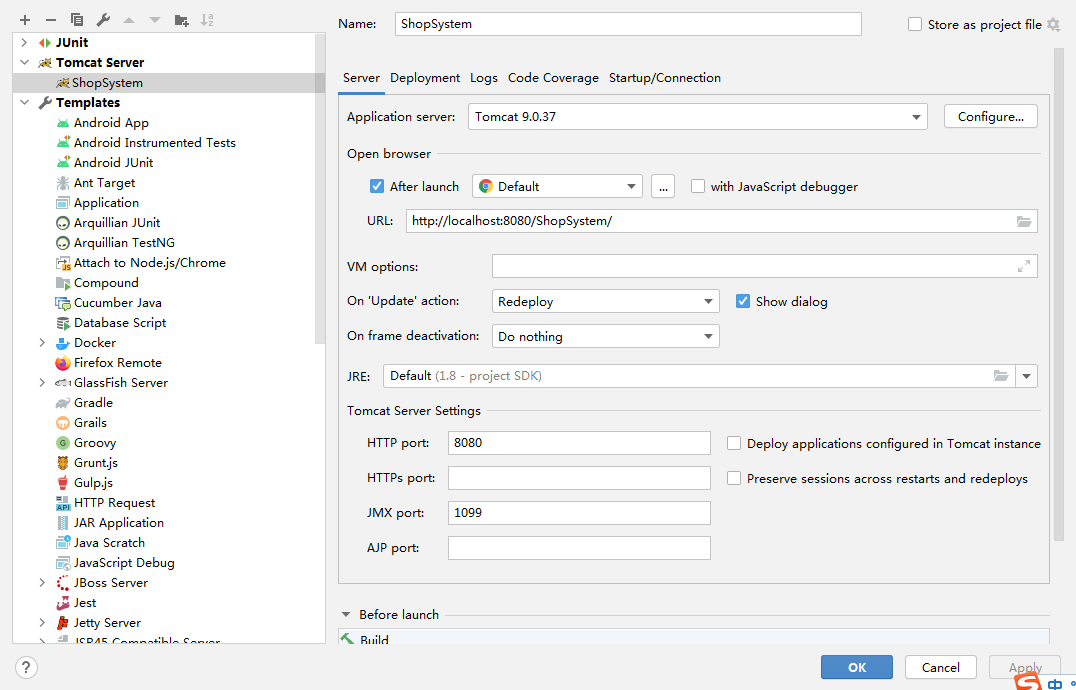The image size is (1076, 690).
Task: Click HTTP port field 8080
Action: [579, 443]
